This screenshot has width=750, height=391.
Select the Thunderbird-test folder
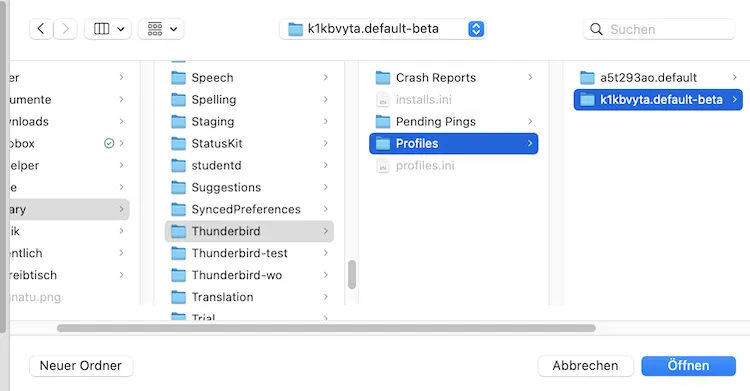point(249,253)
